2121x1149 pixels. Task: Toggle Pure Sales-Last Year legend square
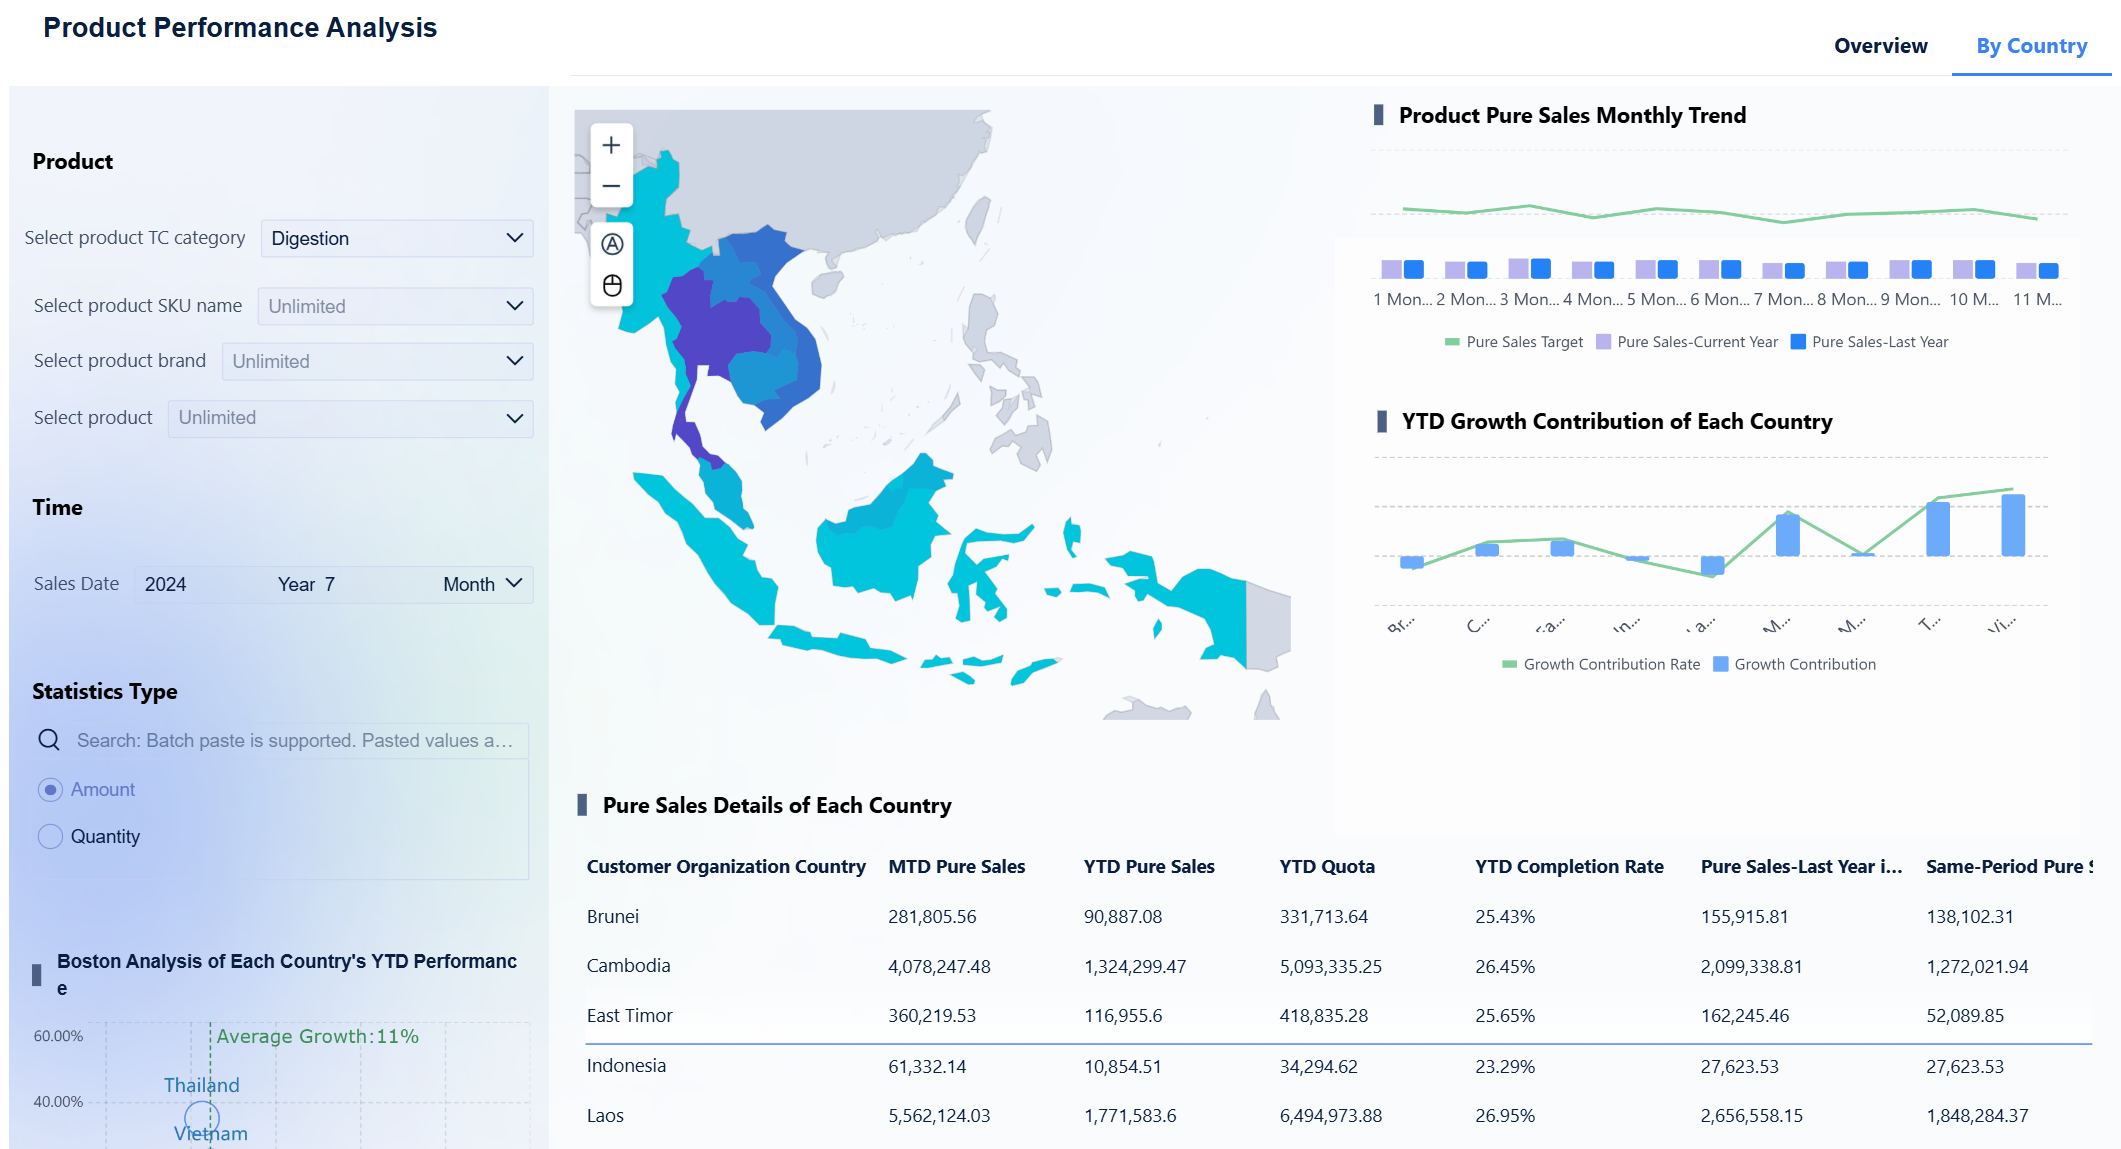pyautogui.click(x=1798, y=342)
